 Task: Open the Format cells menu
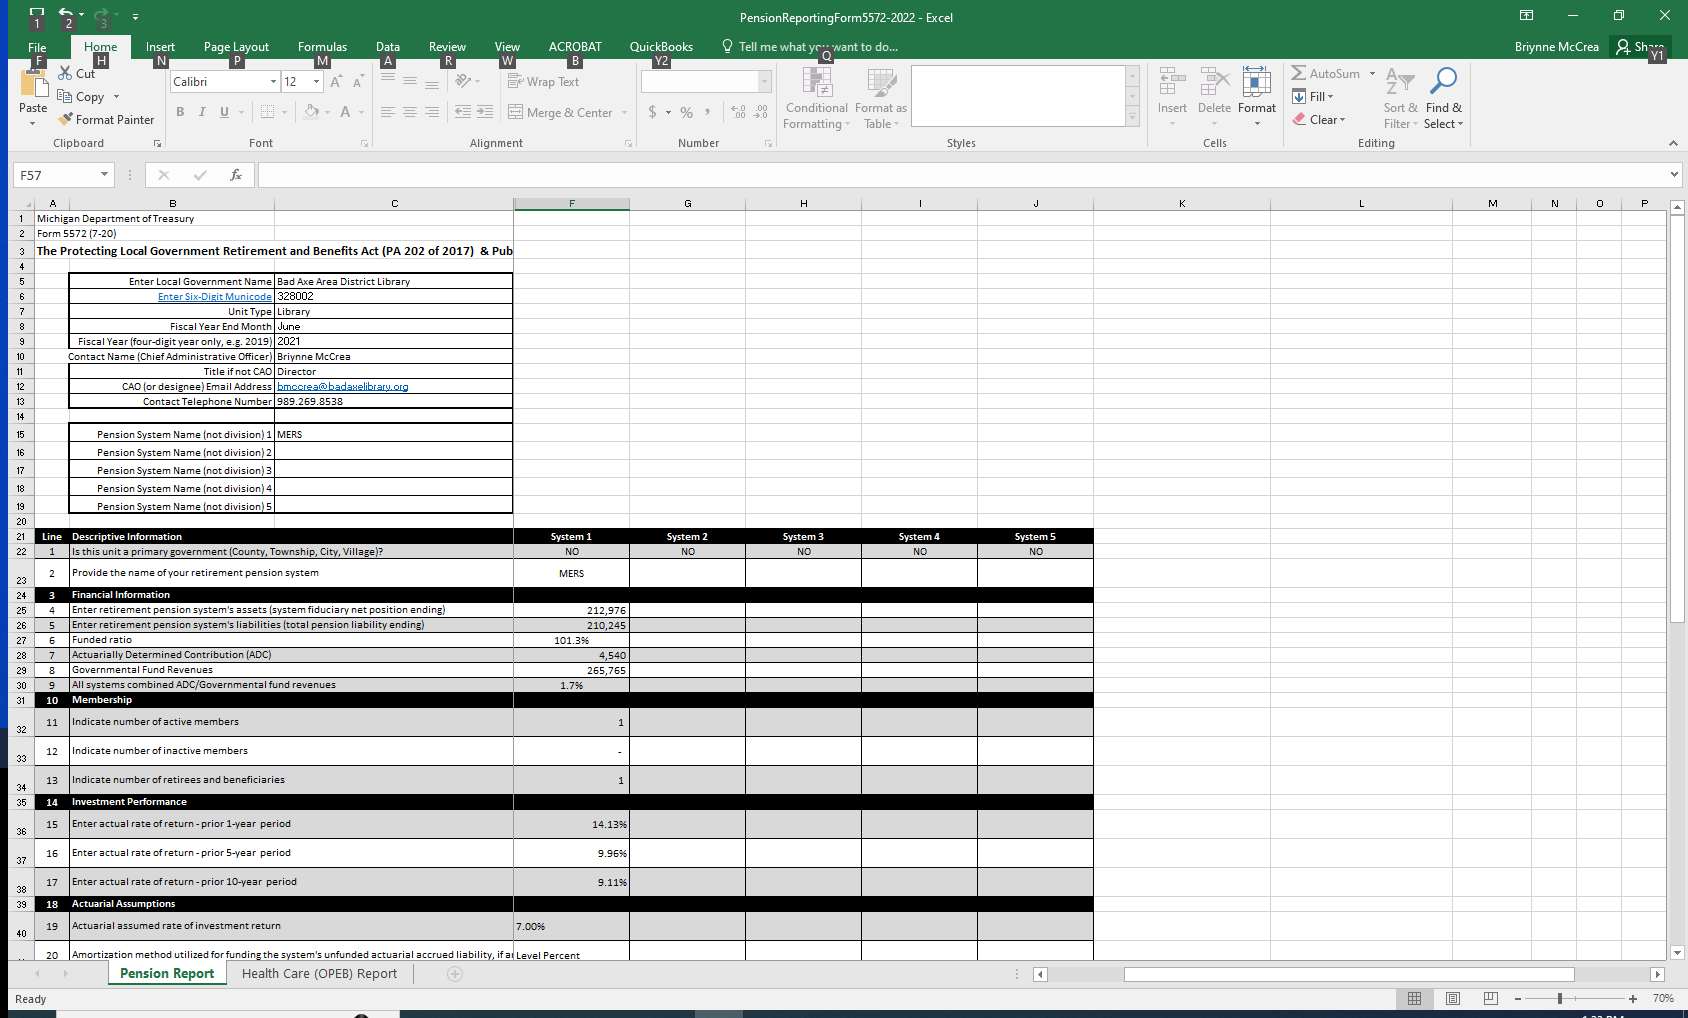[1257, 96]
